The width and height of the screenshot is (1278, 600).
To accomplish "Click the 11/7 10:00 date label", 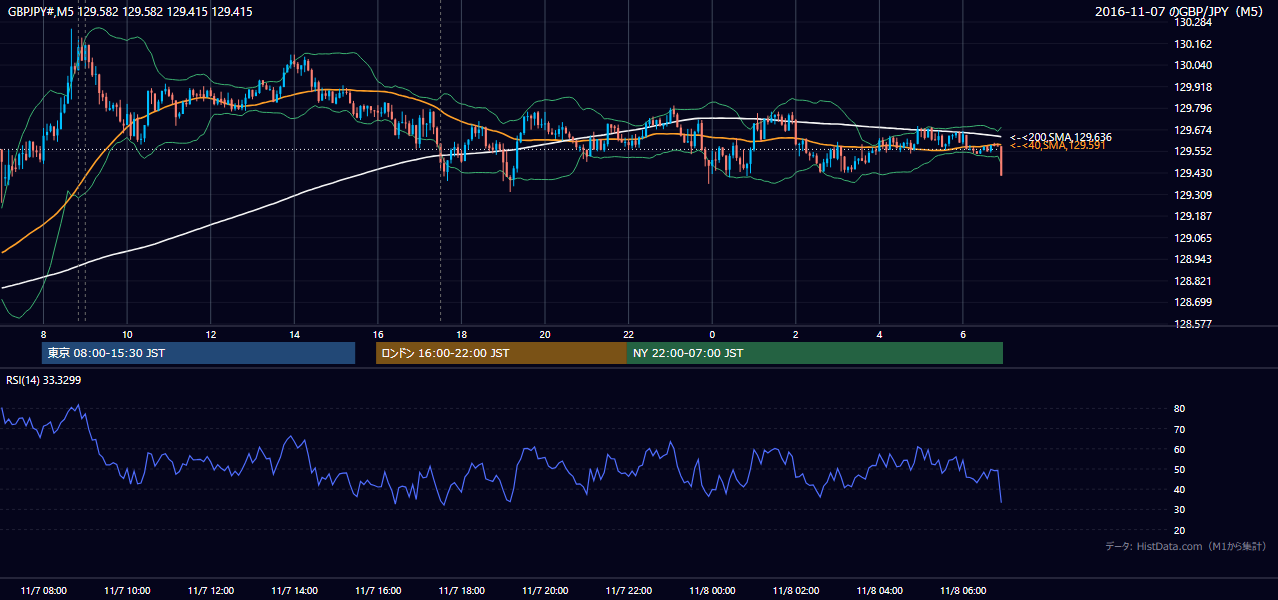I will click(x=127, y=591).
